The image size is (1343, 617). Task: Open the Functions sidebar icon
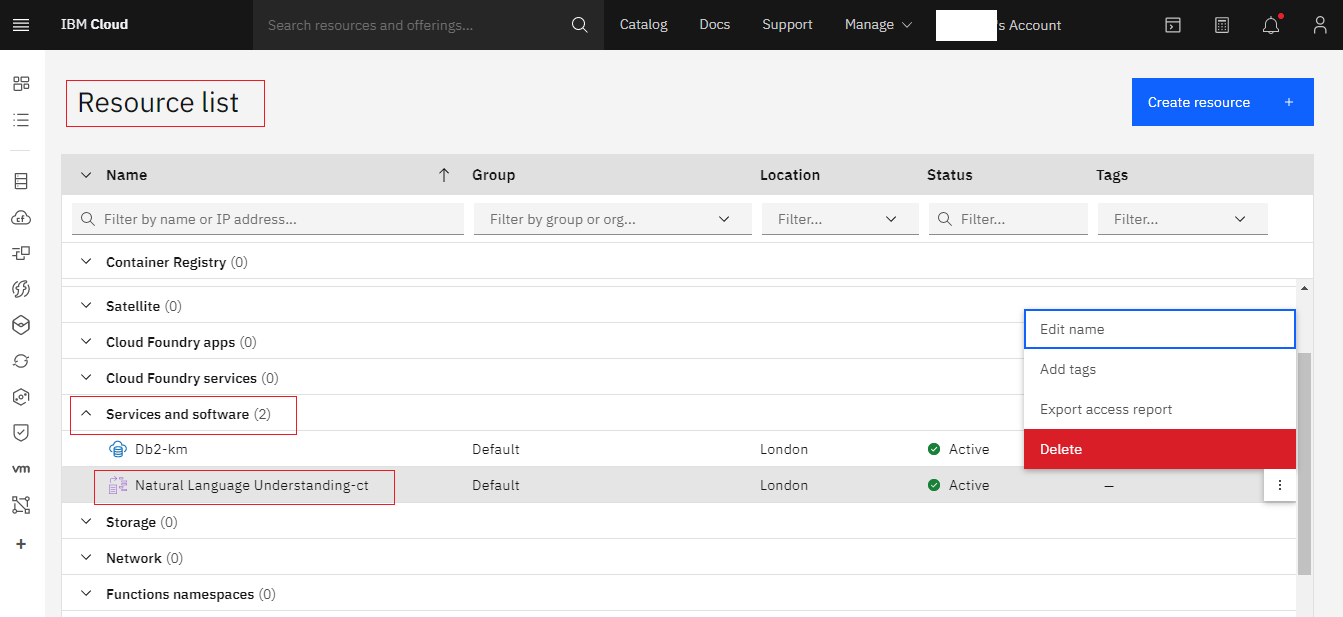click(x=21, y=289)
